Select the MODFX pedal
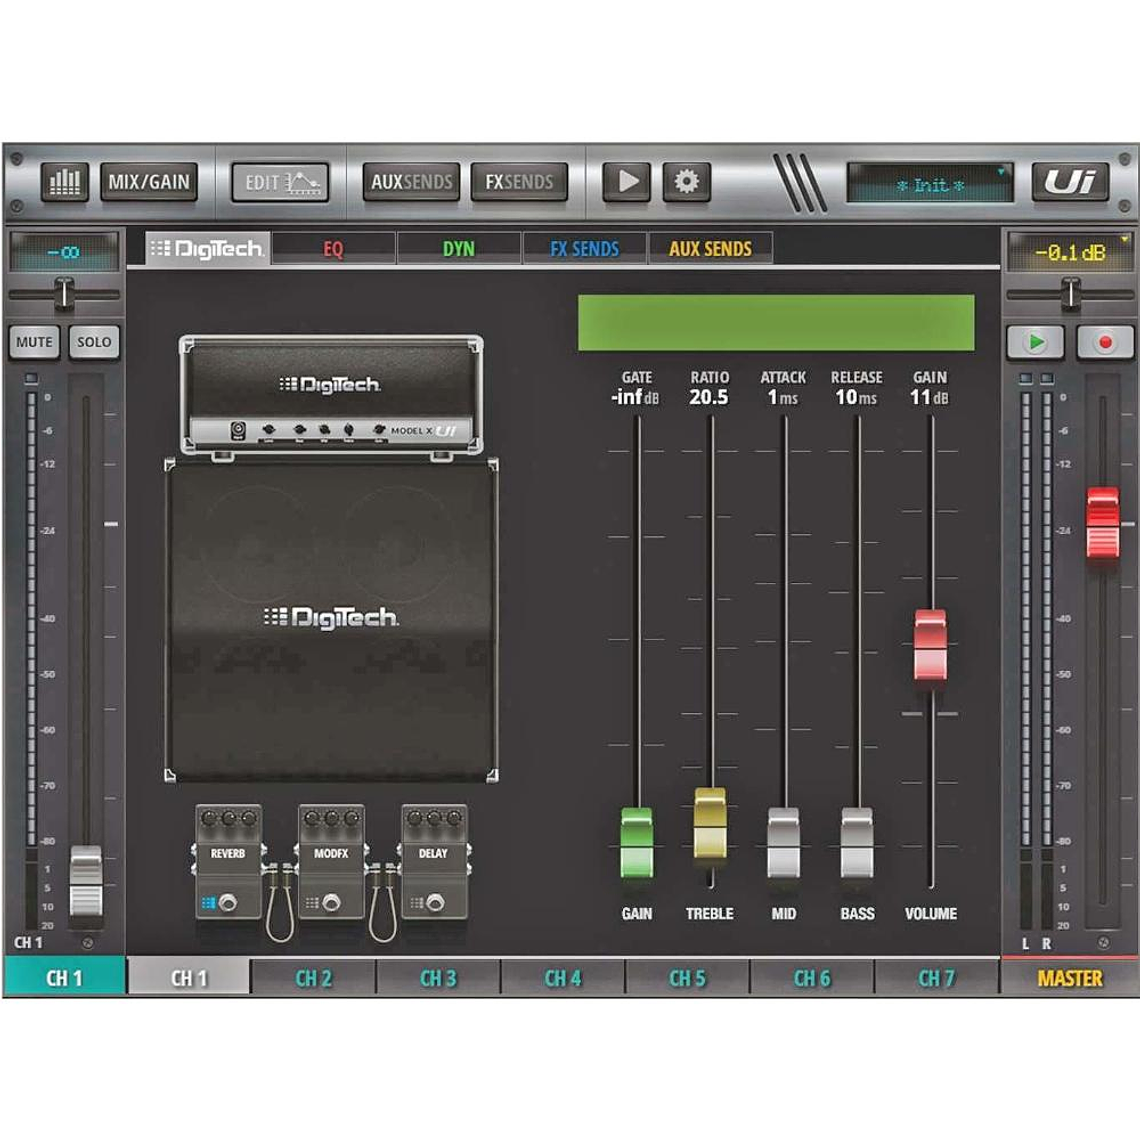The image size is (1140, 1140). pos(329,855)
